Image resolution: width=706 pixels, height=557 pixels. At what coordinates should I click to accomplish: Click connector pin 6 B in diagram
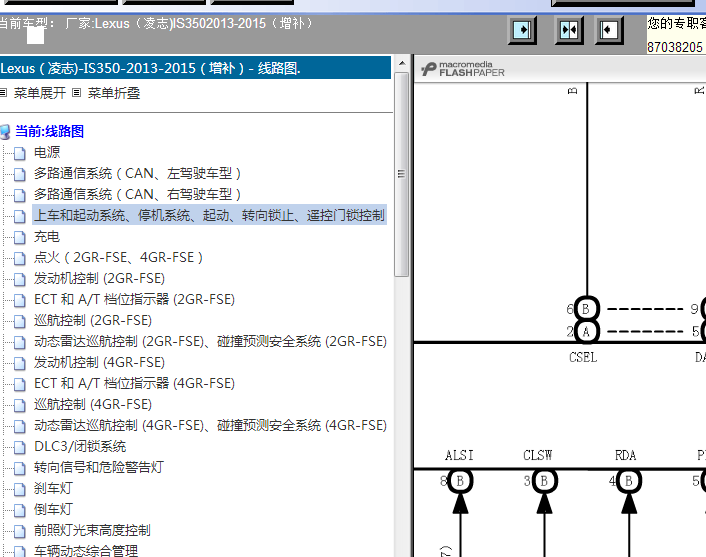(x=586, y=309)
